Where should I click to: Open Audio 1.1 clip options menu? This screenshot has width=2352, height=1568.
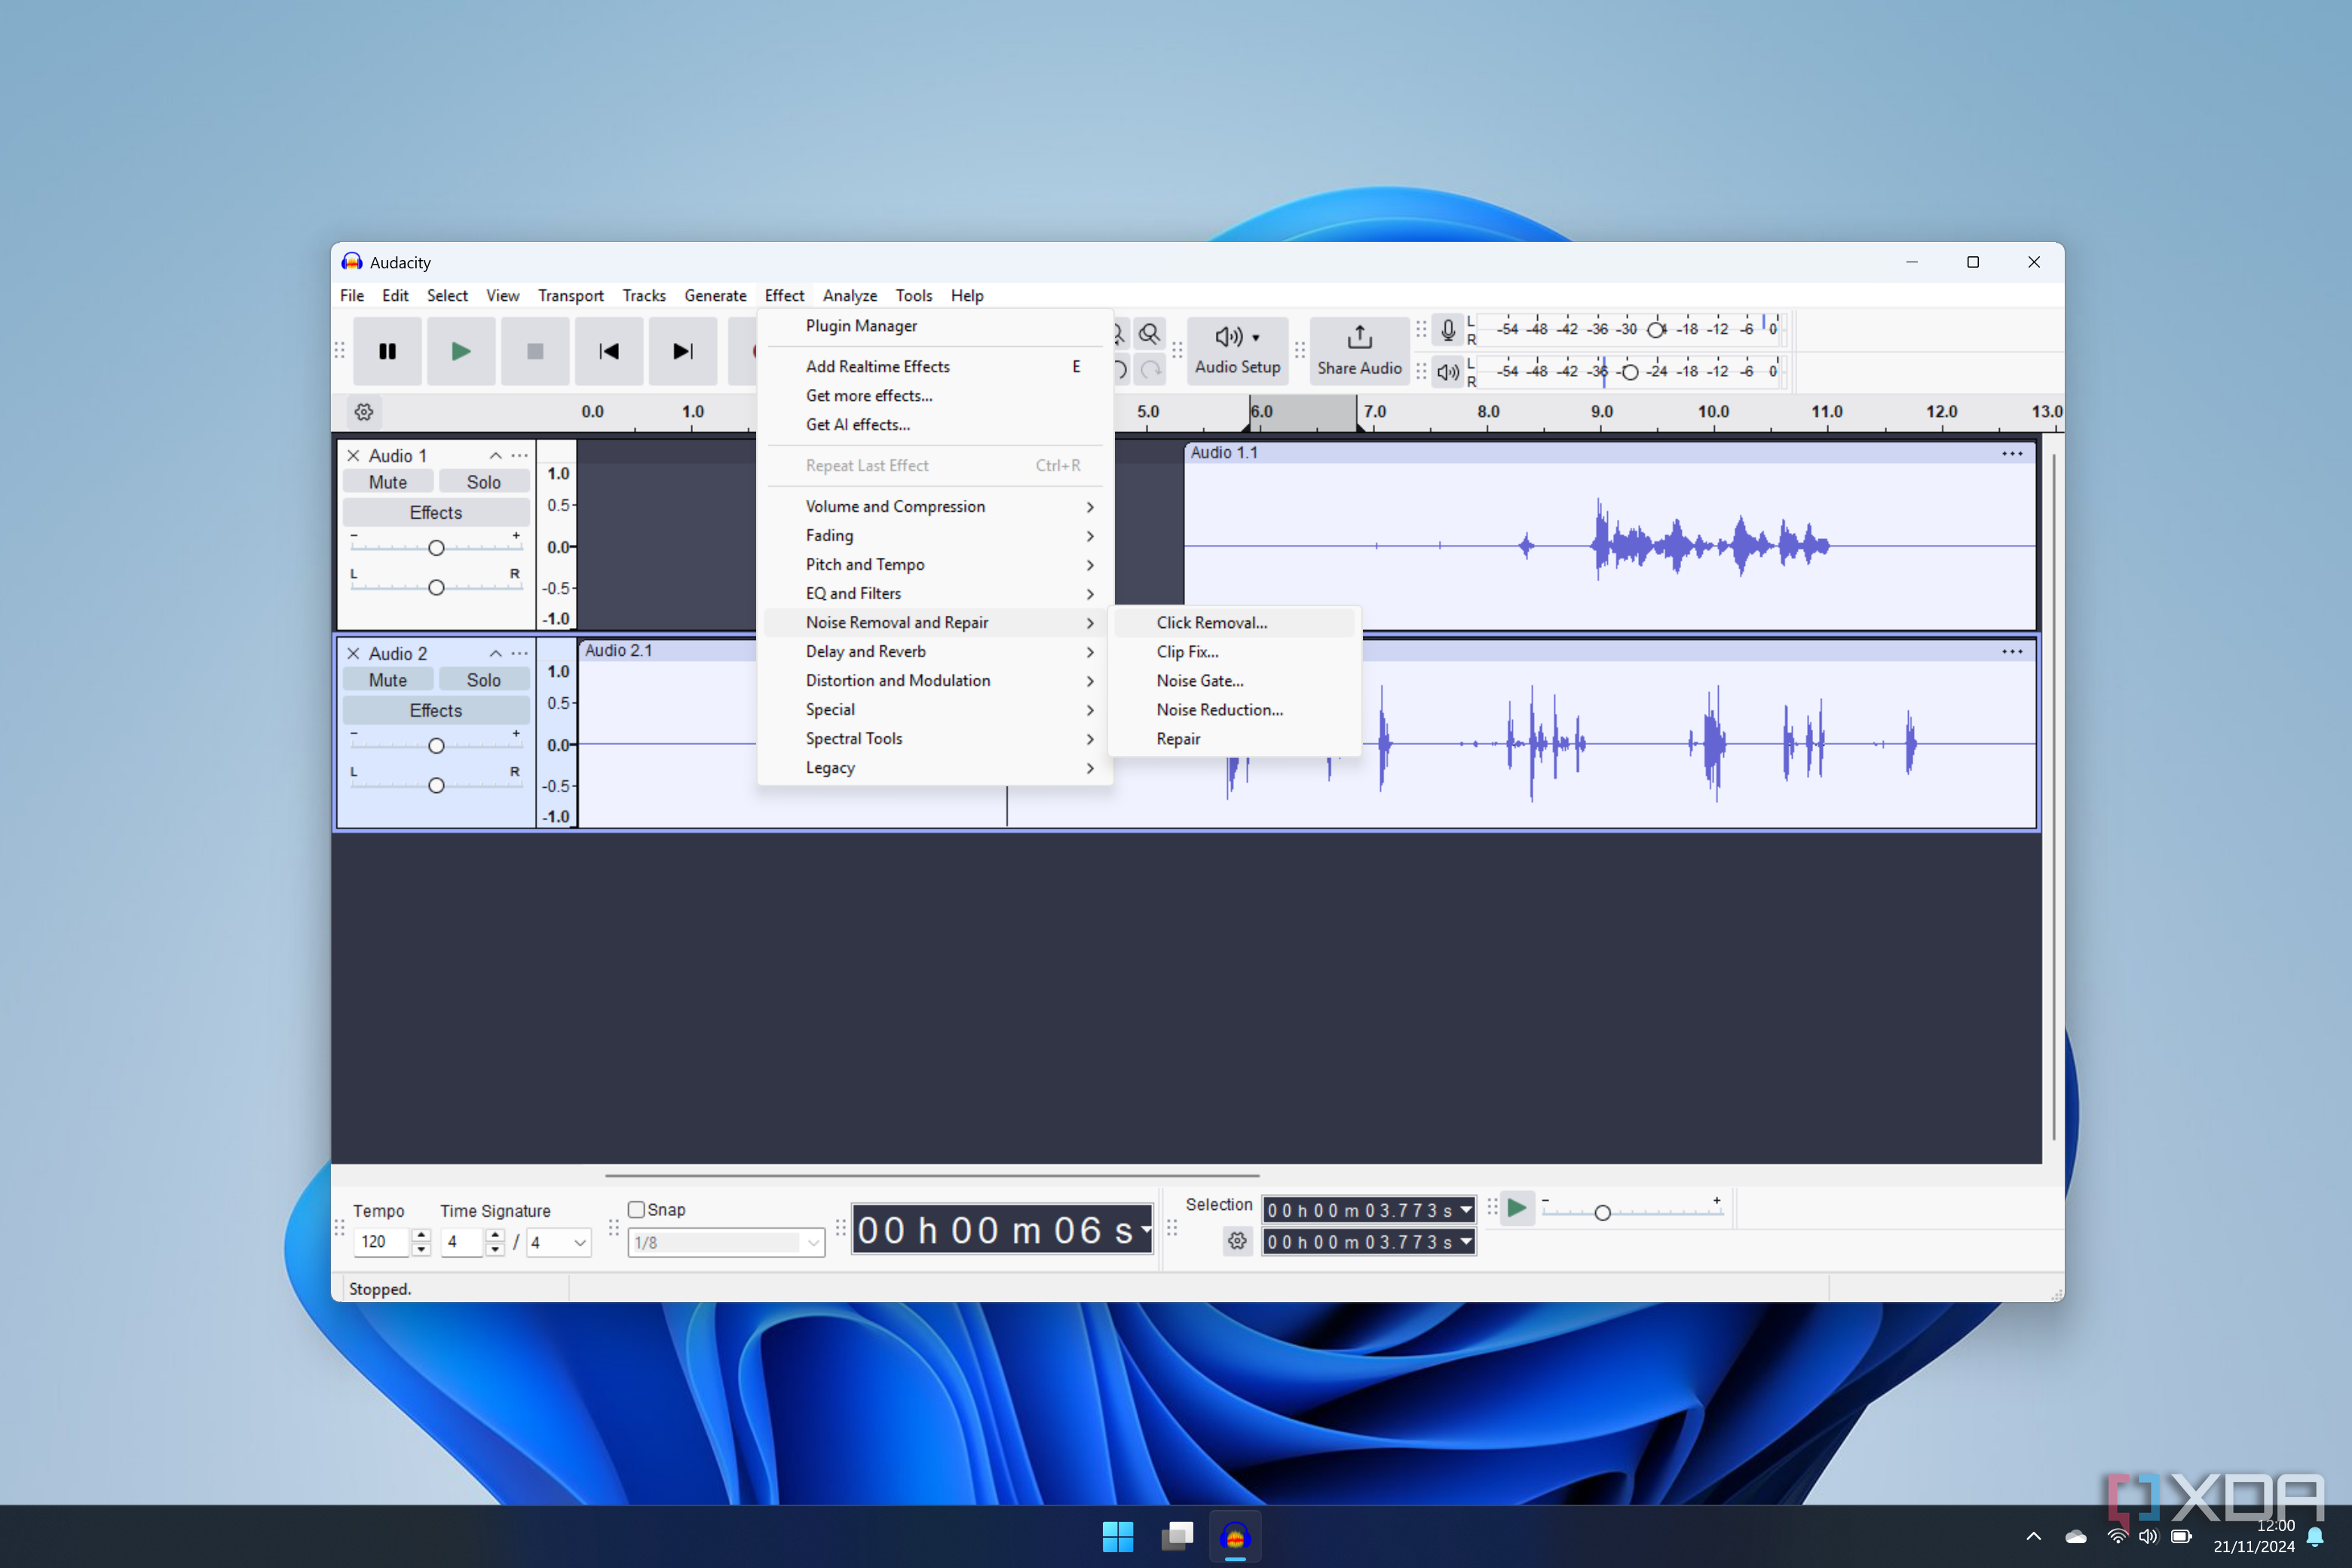tap(2012, 454)
